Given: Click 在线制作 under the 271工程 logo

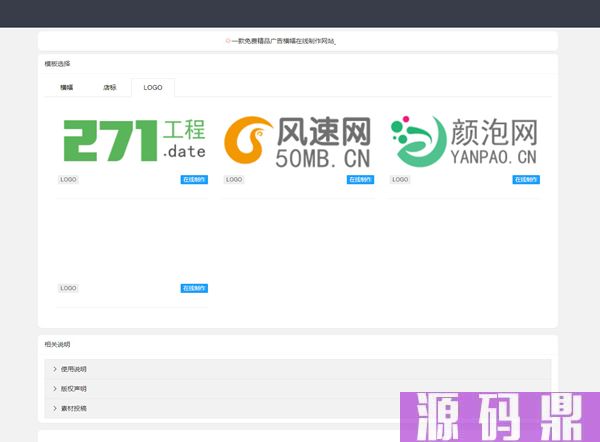Looking at the screenshot, I should 194,179.
